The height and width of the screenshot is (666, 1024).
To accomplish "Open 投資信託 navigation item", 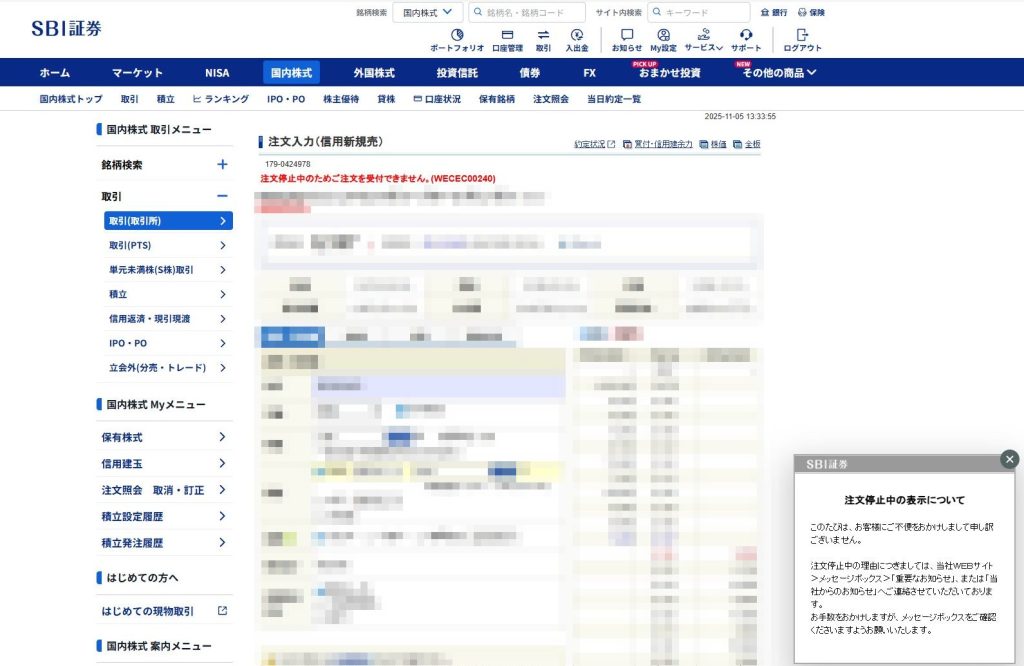I will (457, 73).
